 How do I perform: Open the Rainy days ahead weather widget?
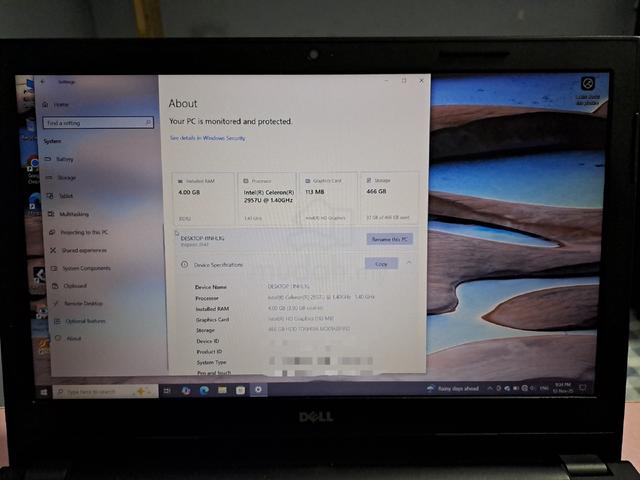tap(453, 389)
